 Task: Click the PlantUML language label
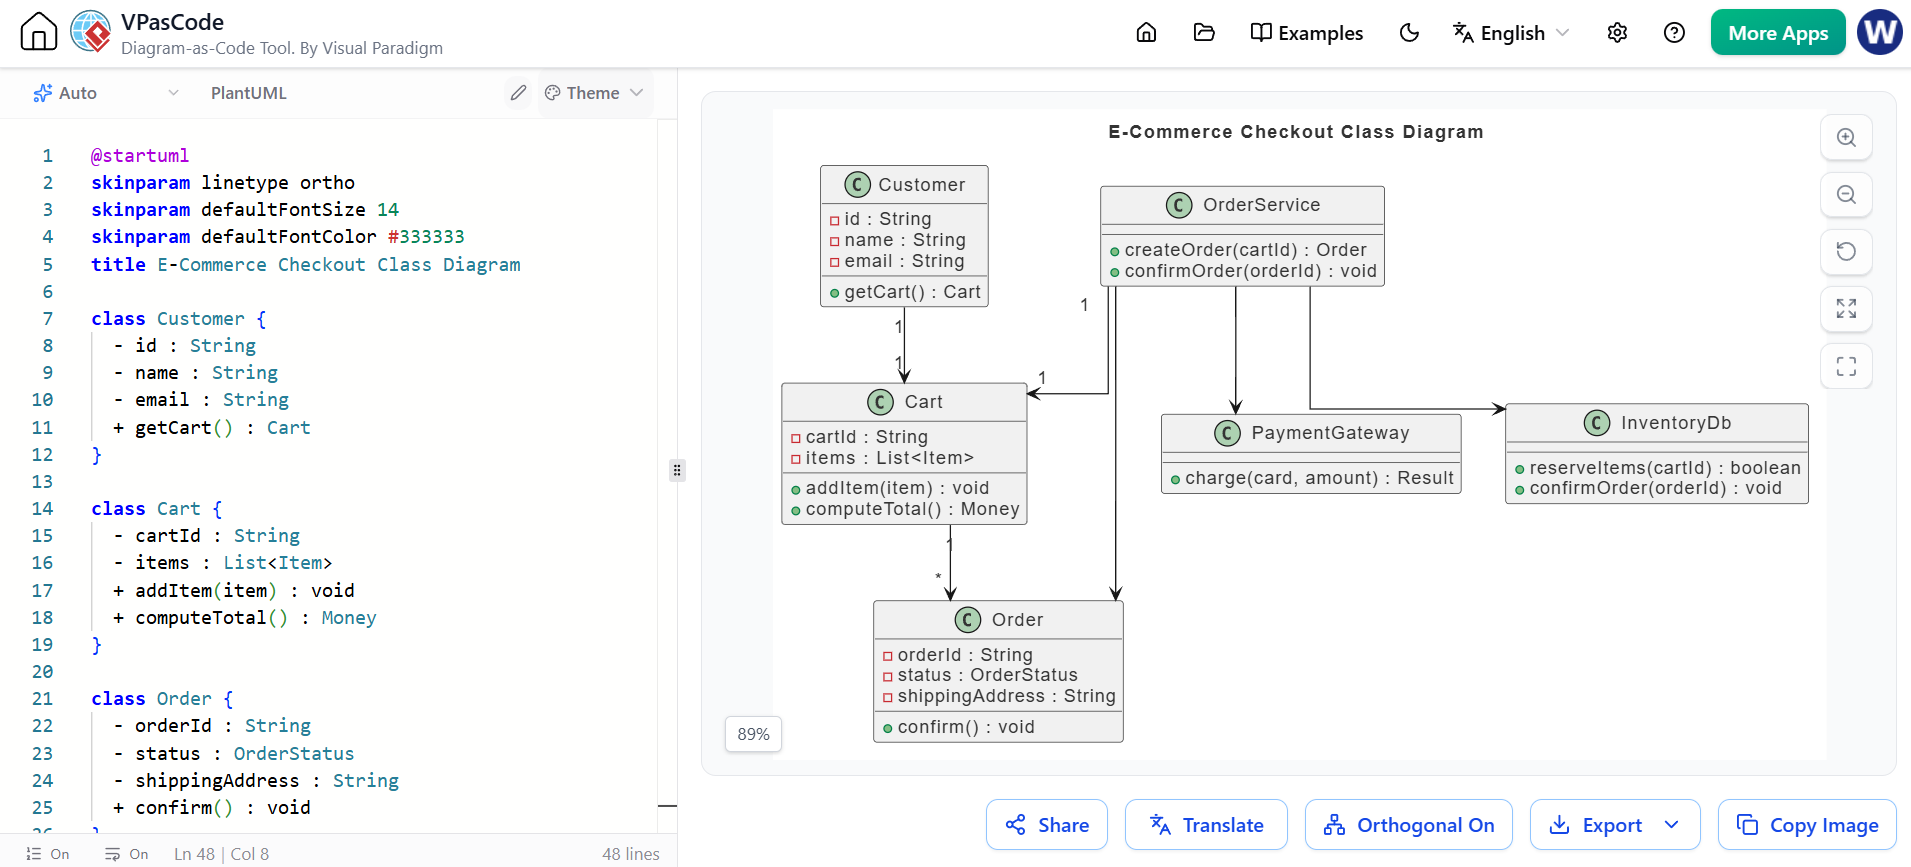pos(249,93)
